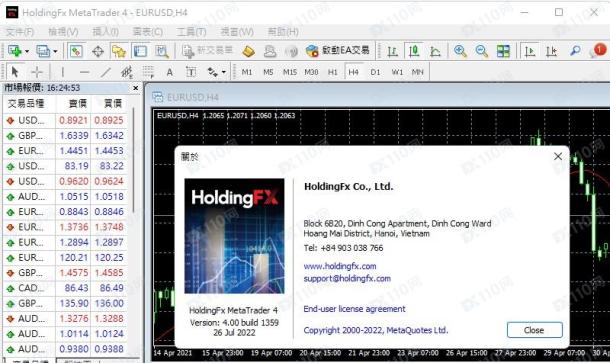Viewport: 610px width, 363px height.
Task: Open the Data Window crosshair-circle icon
Action: (x=98, y=51)
